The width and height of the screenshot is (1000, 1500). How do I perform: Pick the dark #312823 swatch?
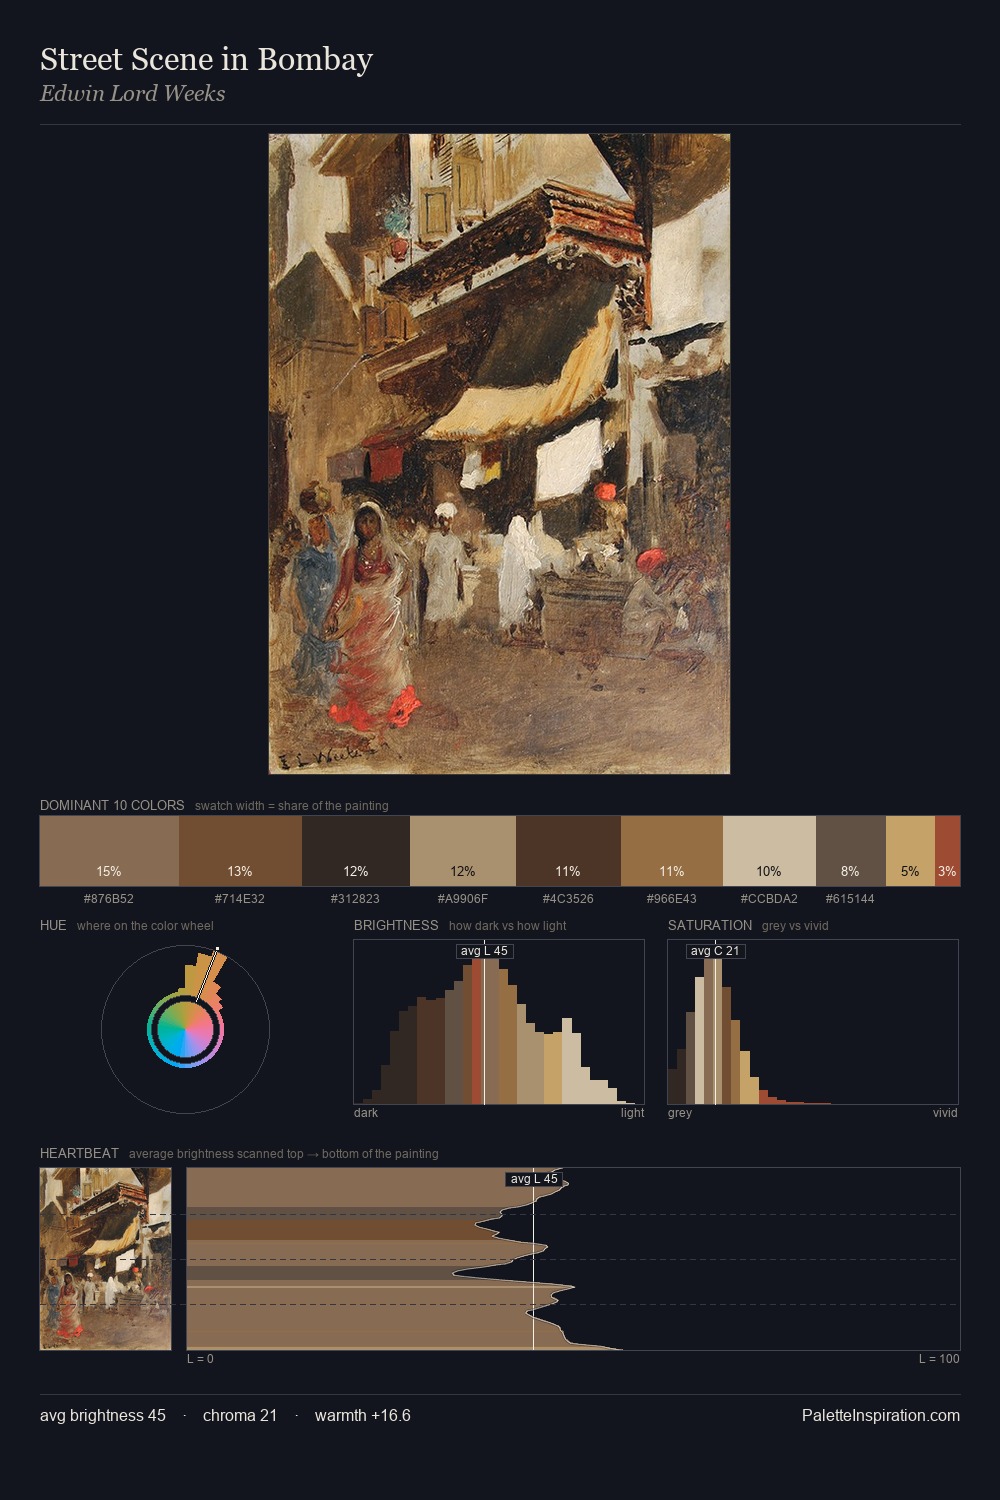(356, 851)
